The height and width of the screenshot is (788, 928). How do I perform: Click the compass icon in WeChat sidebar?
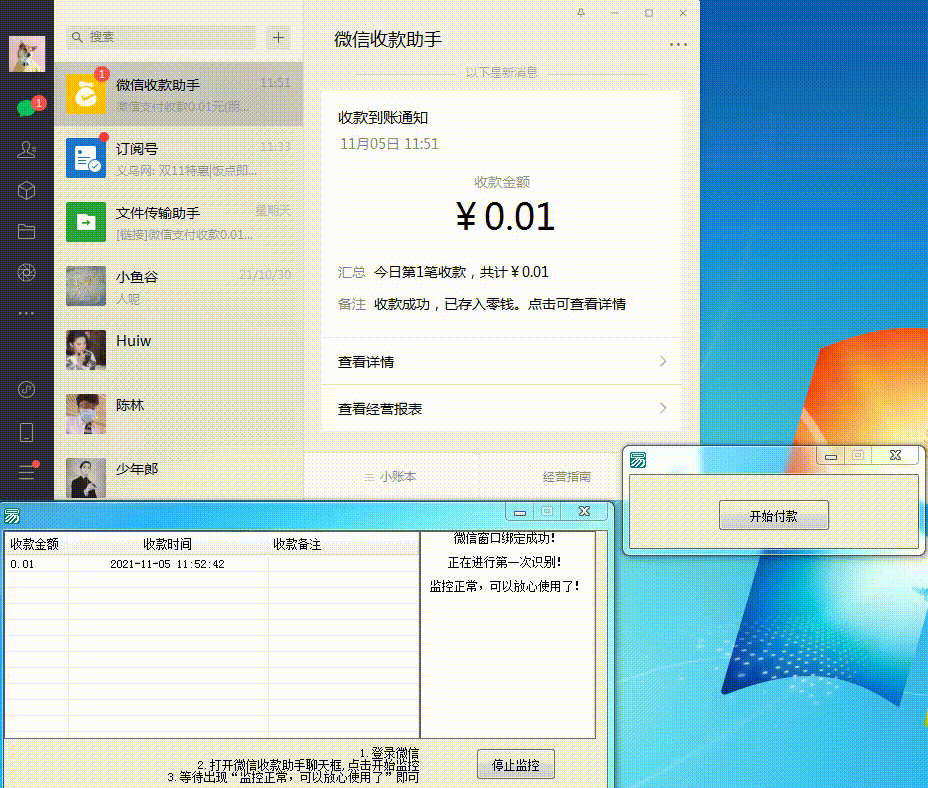point(27,390)
